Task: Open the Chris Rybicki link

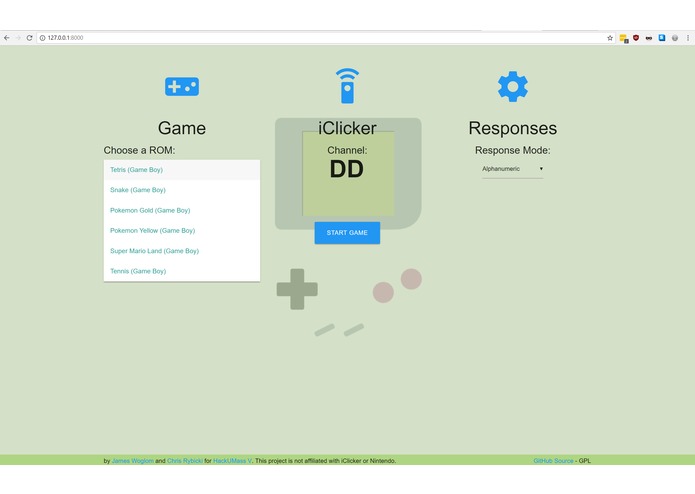Action: pyautogui.click(x=185, y=461)
